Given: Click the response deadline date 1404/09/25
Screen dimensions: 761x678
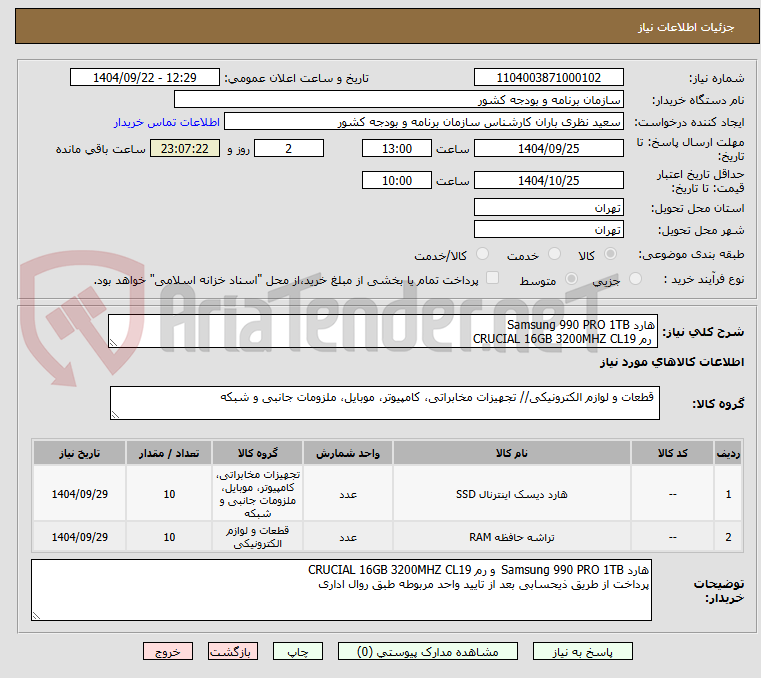Looking at the screenshot, I should (x=548, y=148).
